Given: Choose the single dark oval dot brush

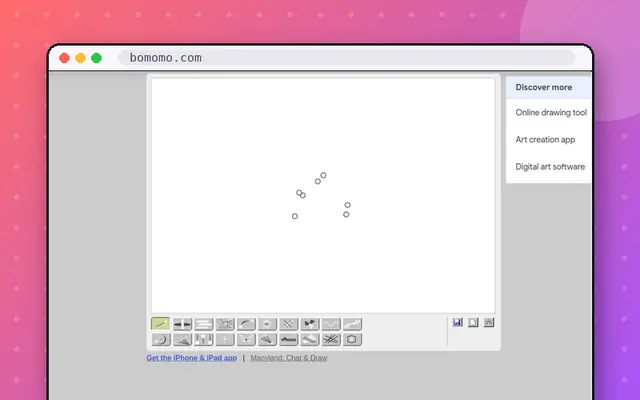Looking at the screenshot, I should tap(267, 324).
